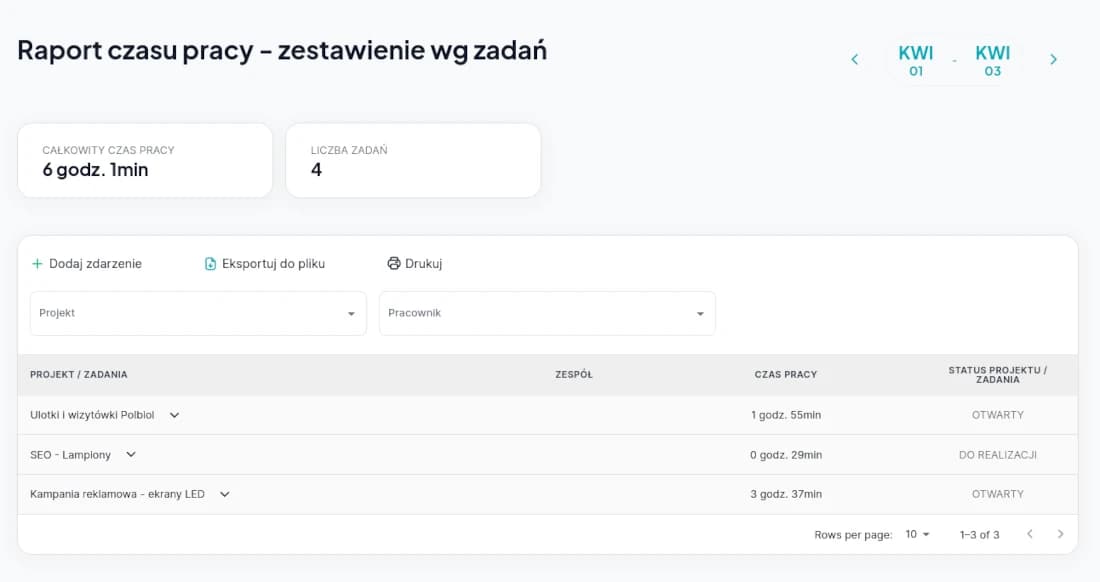Viewport: 1100px width, 582px height.
Task: Click Czas pracy column header
Action: pos(786,374)
